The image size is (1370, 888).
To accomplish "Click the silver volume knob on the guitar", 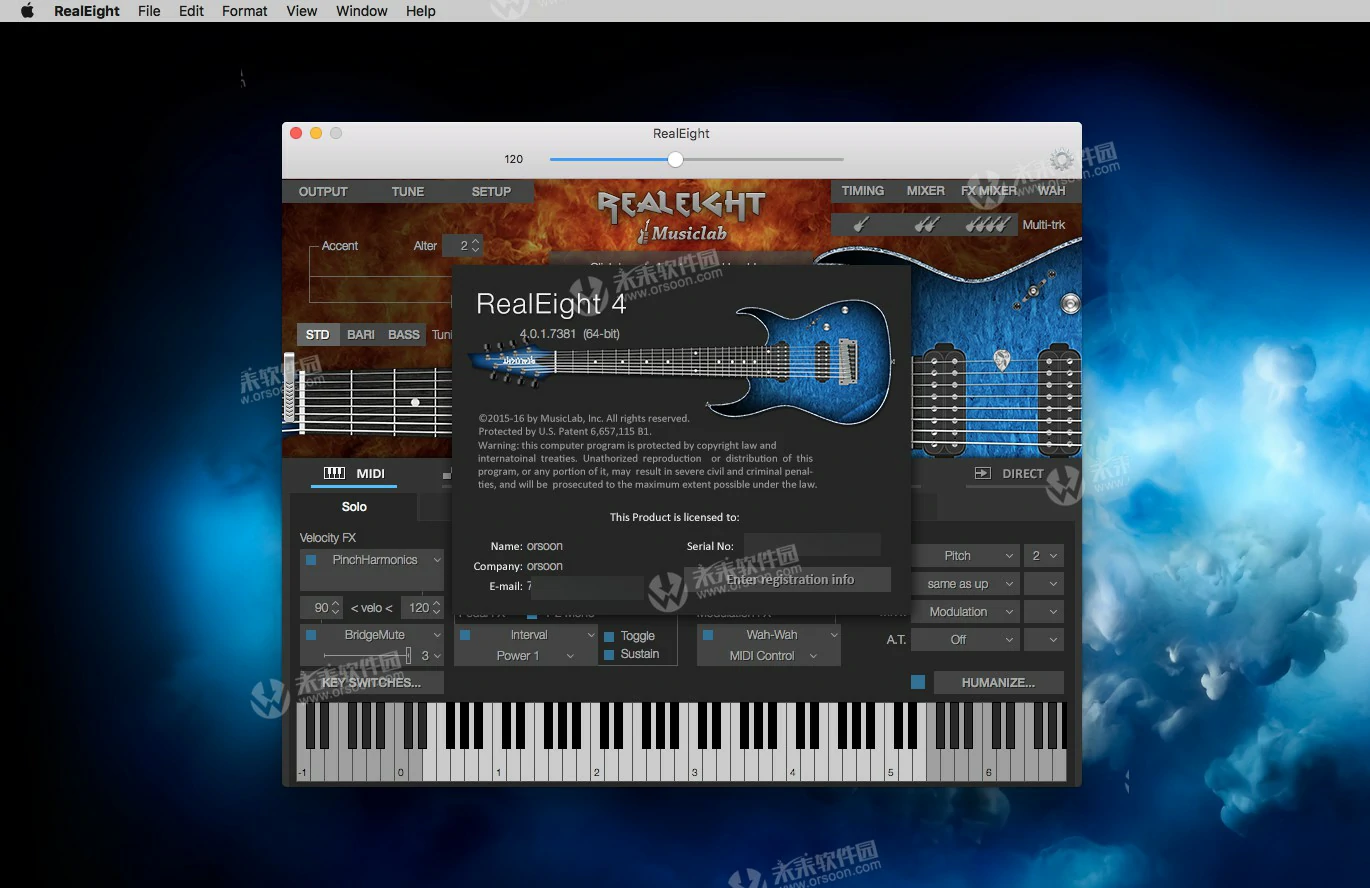I will pos(1070,303).
